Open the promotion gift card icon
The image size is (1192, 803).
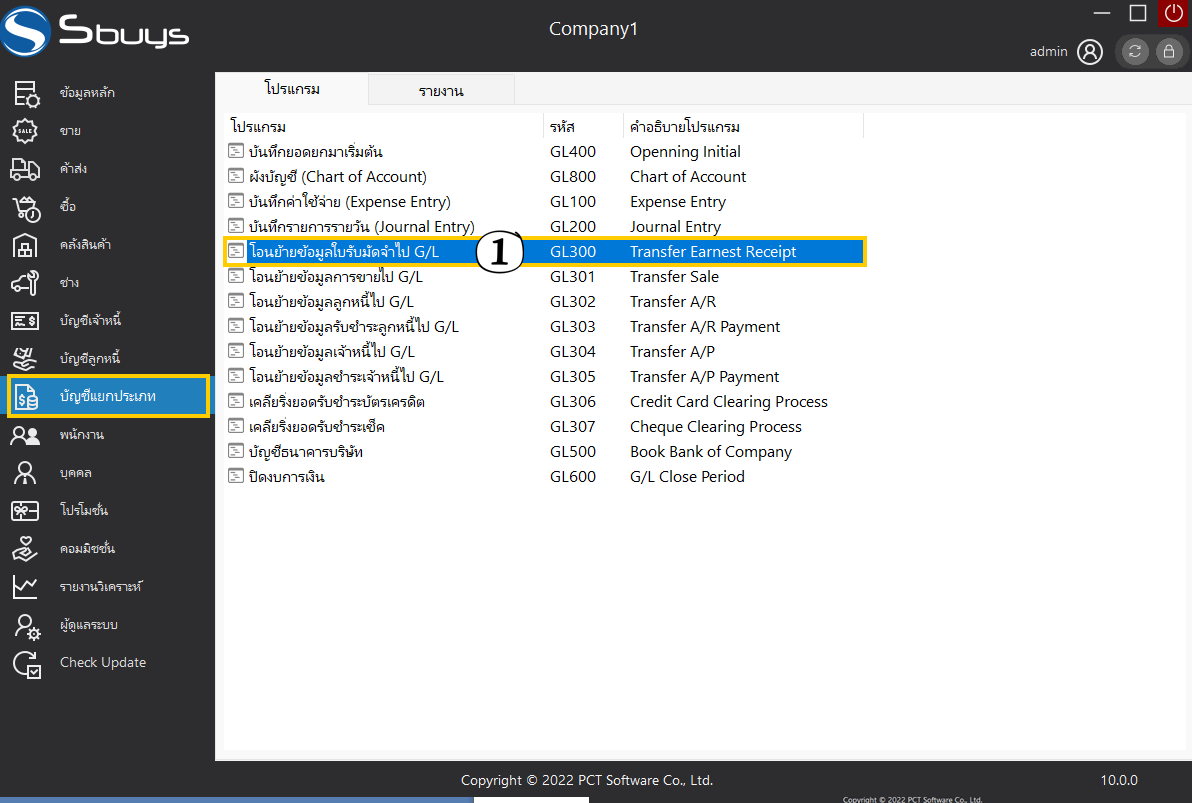(25, 511)
